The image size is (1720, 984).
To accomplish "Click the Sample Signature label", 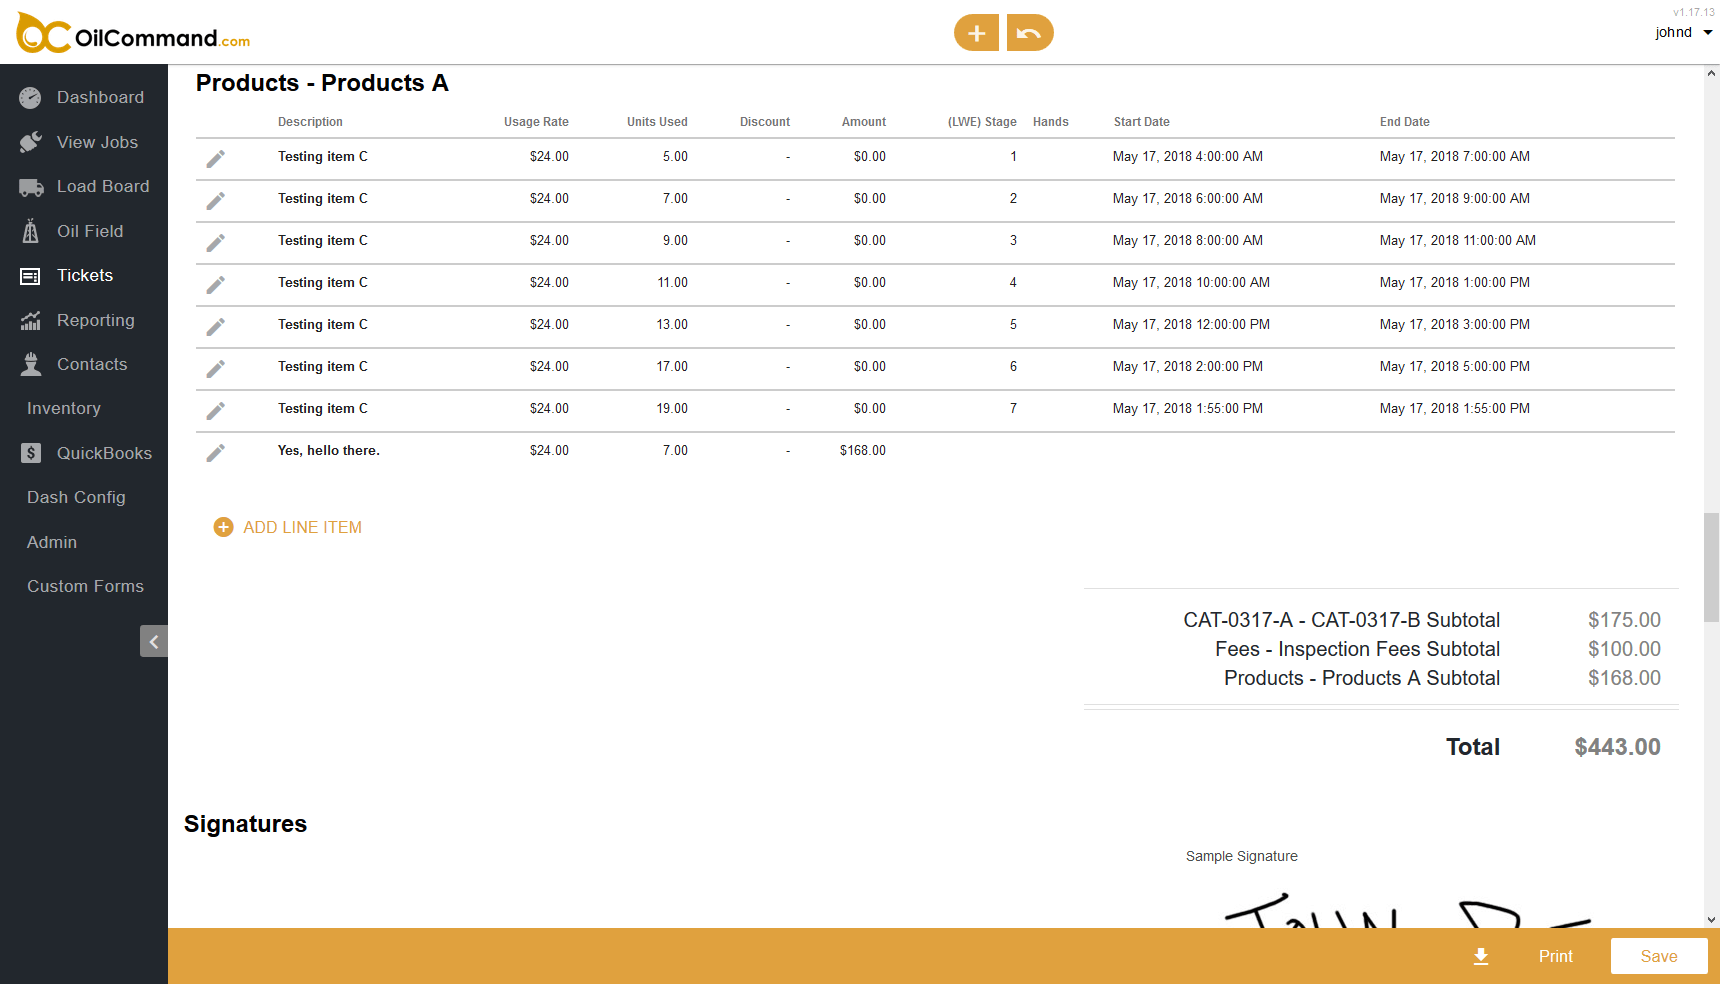I will tap(1242, 856).
